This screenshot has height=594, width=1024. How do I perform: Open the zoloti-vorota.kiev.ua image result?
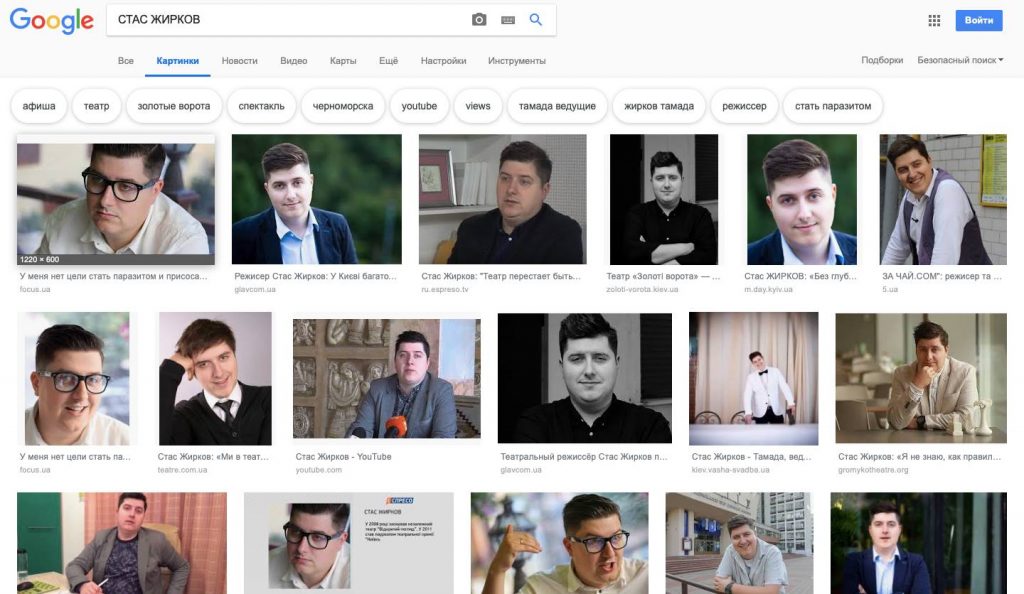point(664,199)
